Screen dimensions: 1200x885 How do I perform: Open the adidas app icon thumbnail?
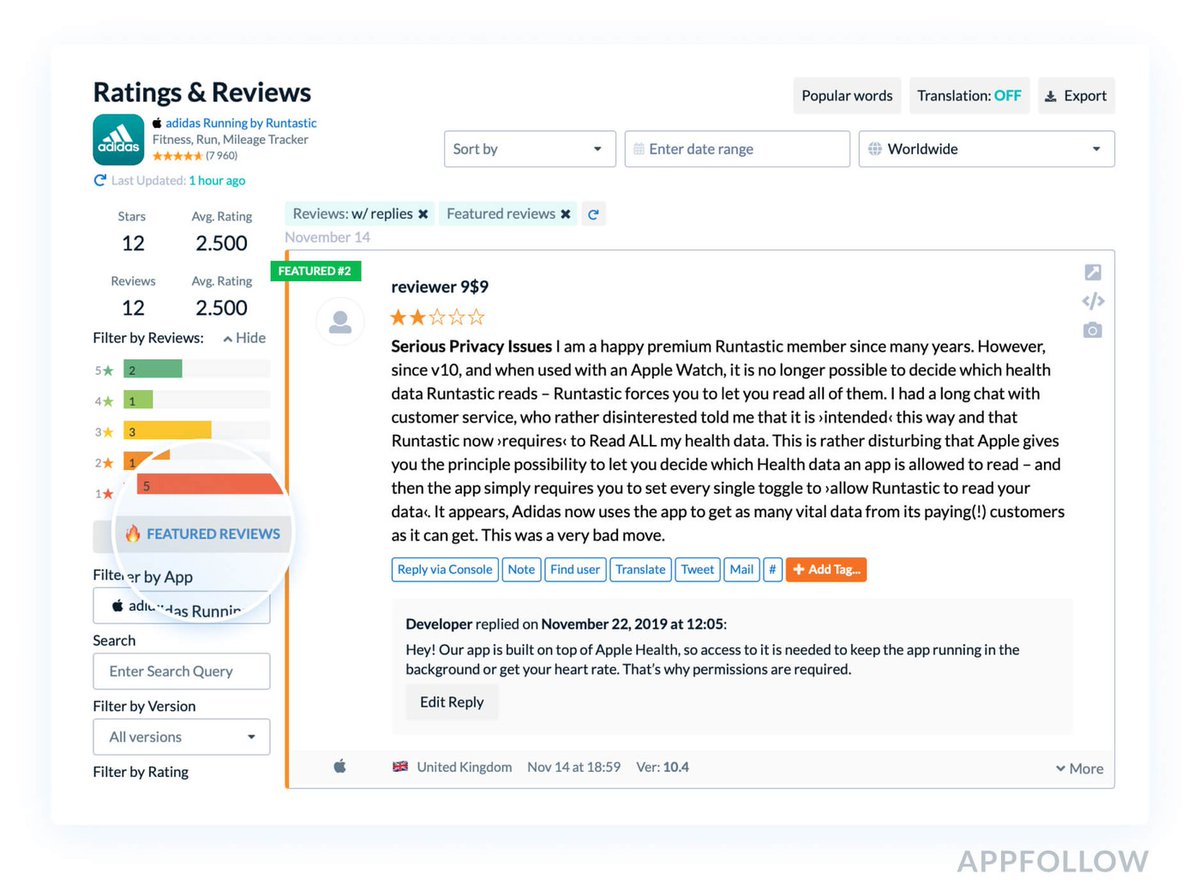[x=118, y=139]
